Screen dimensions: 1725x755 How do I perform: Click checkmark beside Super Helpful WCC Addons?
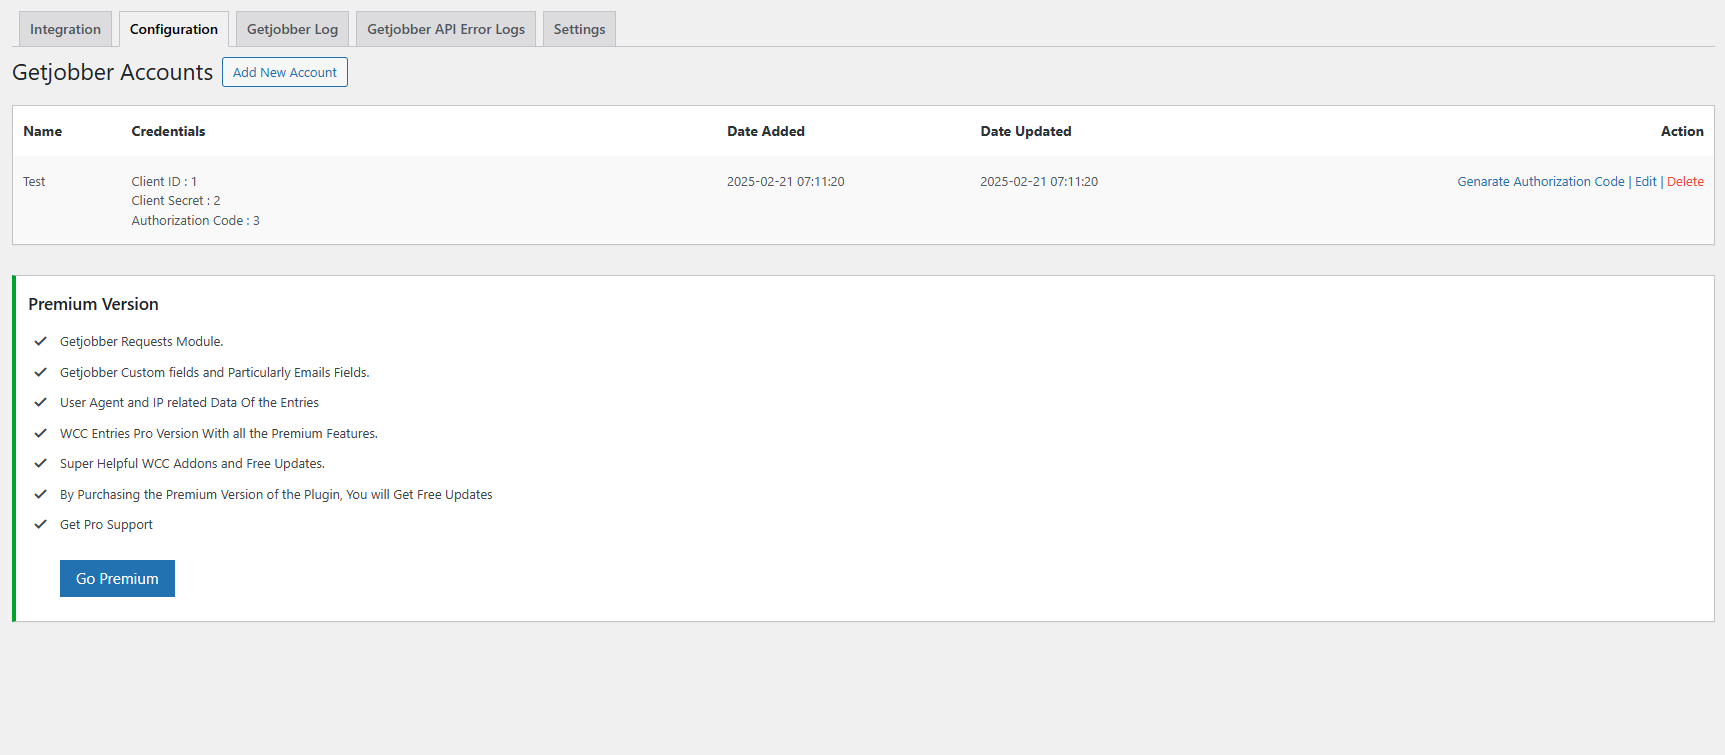point(41,463)
